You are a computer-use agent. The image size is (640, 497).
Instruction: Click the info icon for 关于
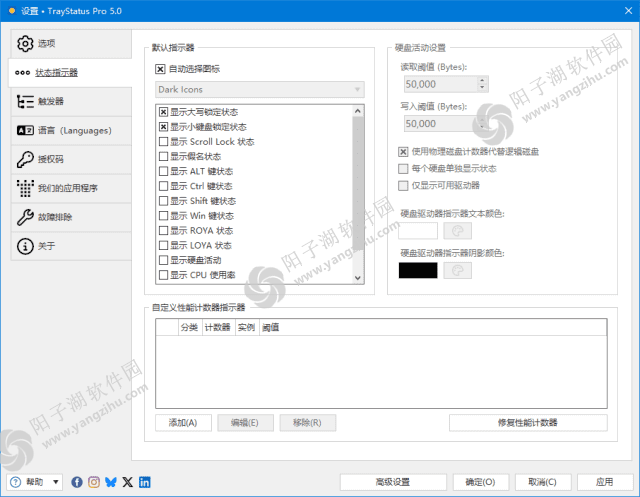[25, 246]
